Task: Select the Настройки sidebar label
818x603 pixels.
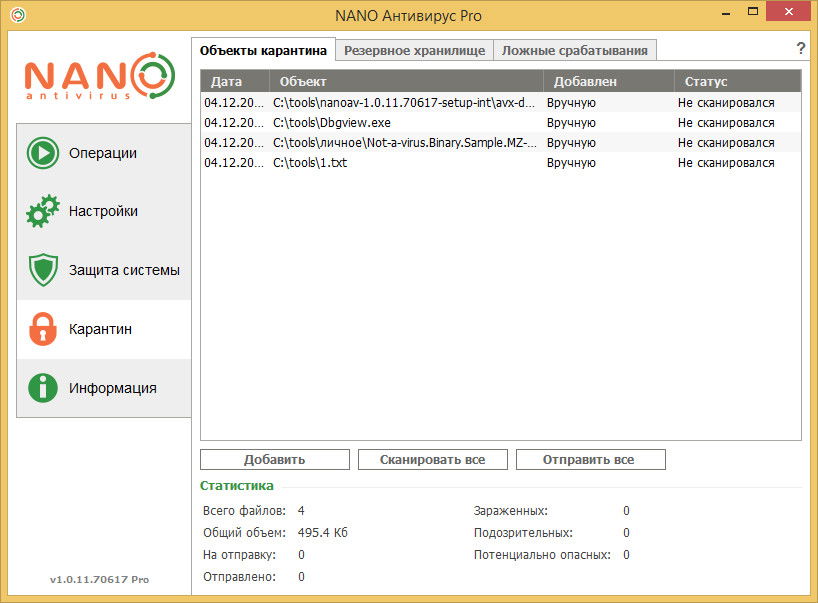Action: click(103, 211)
